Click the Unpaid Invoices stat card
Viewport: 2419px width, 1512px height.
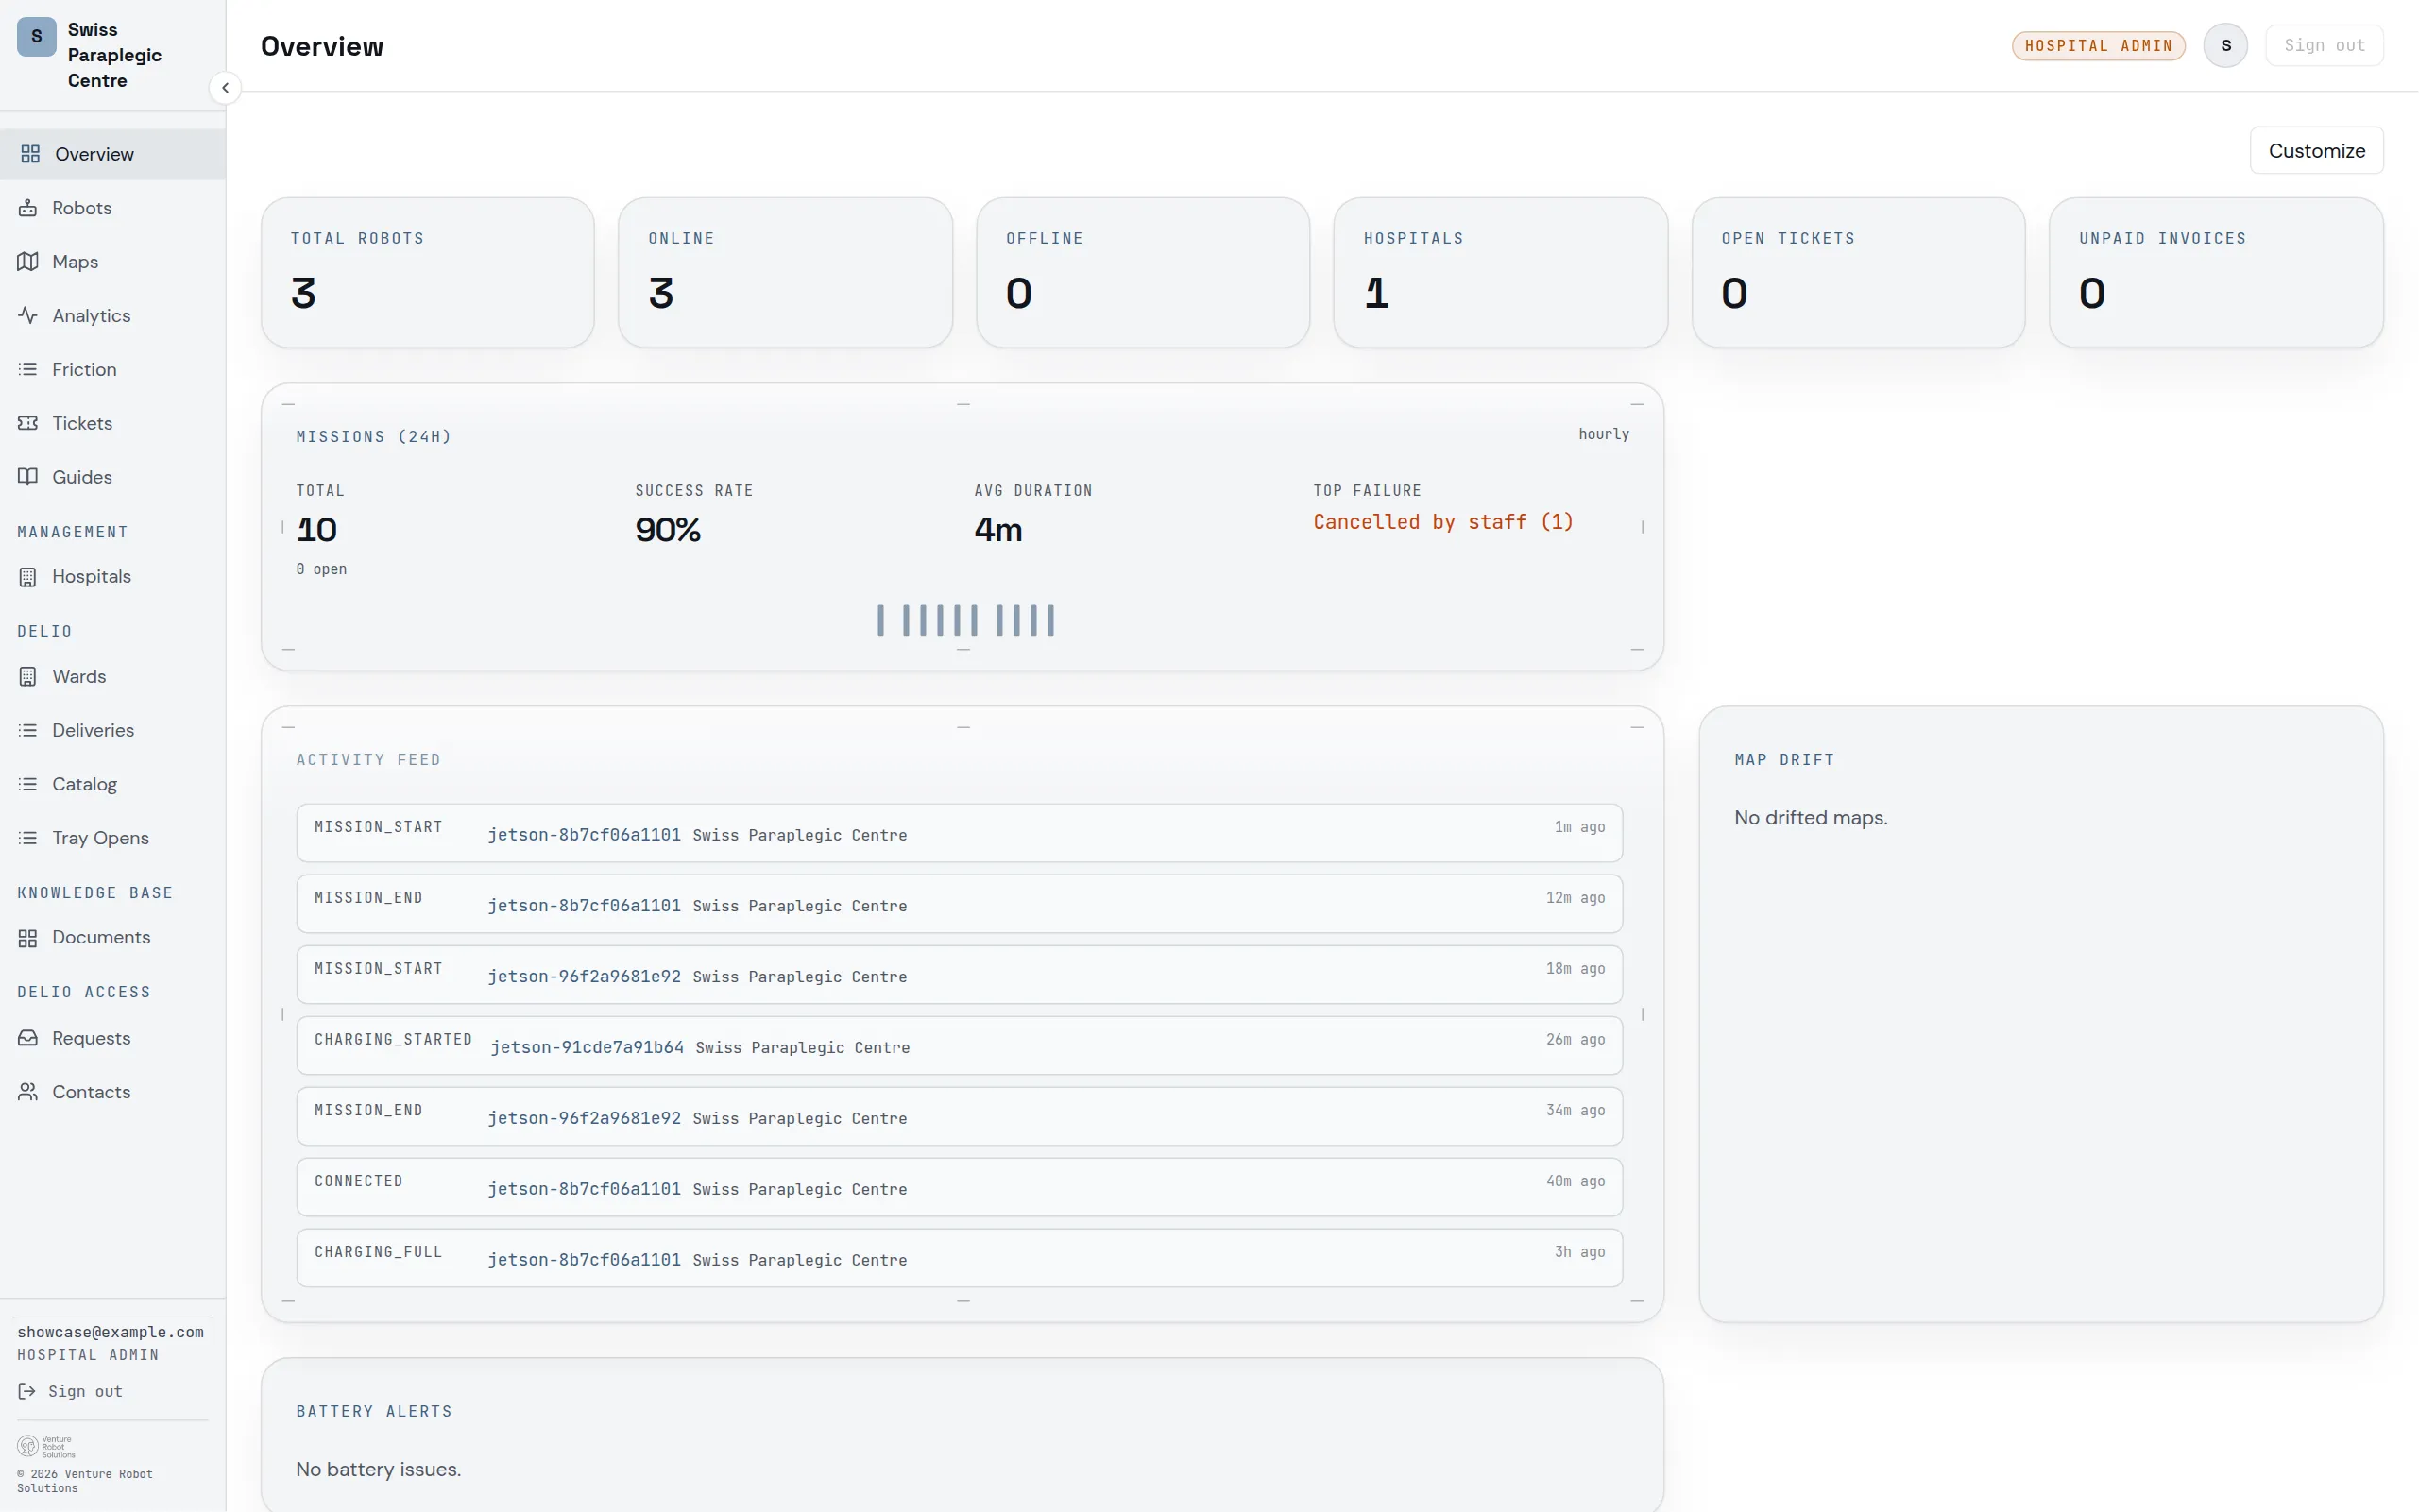(2216, 272)
